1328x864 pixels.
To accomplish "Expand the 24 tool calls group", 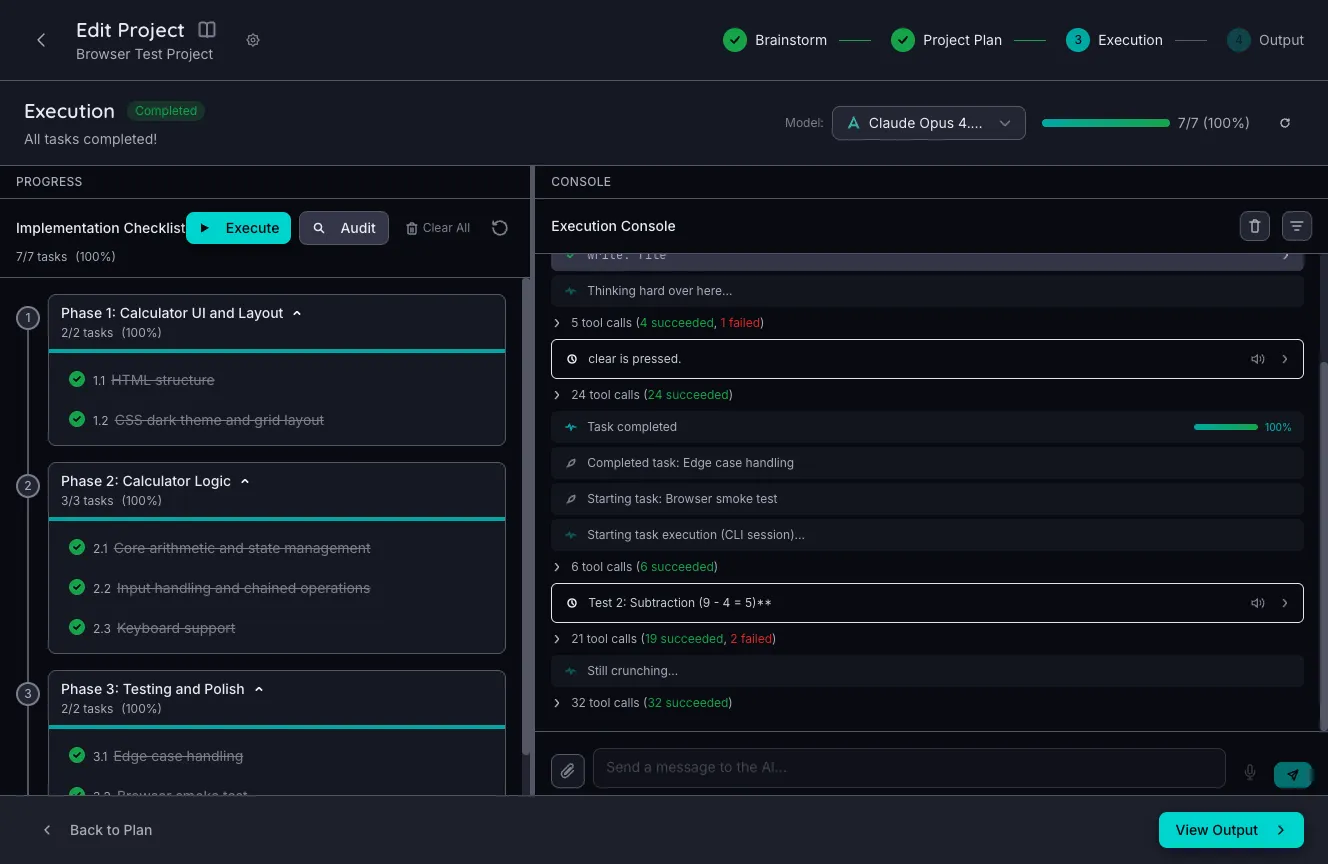I will 558,395.
